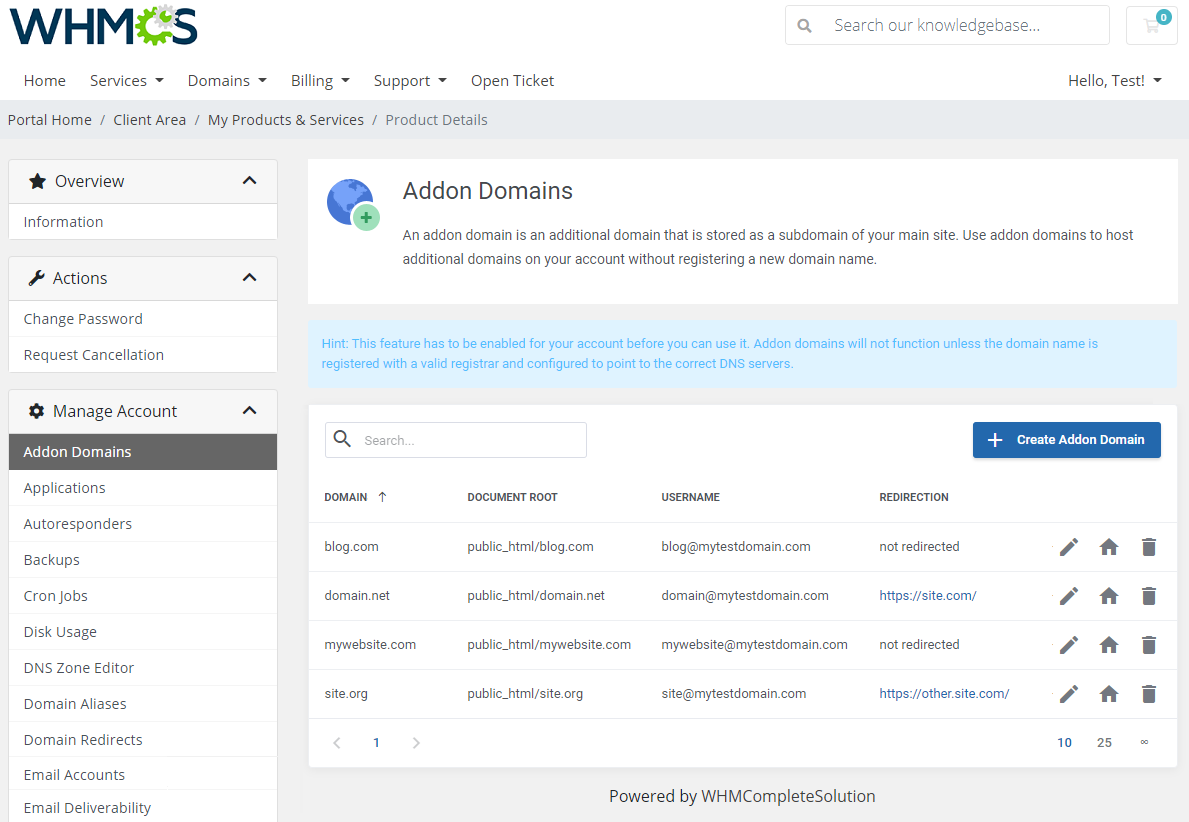Open document root for mywebsite.com

1108,645
